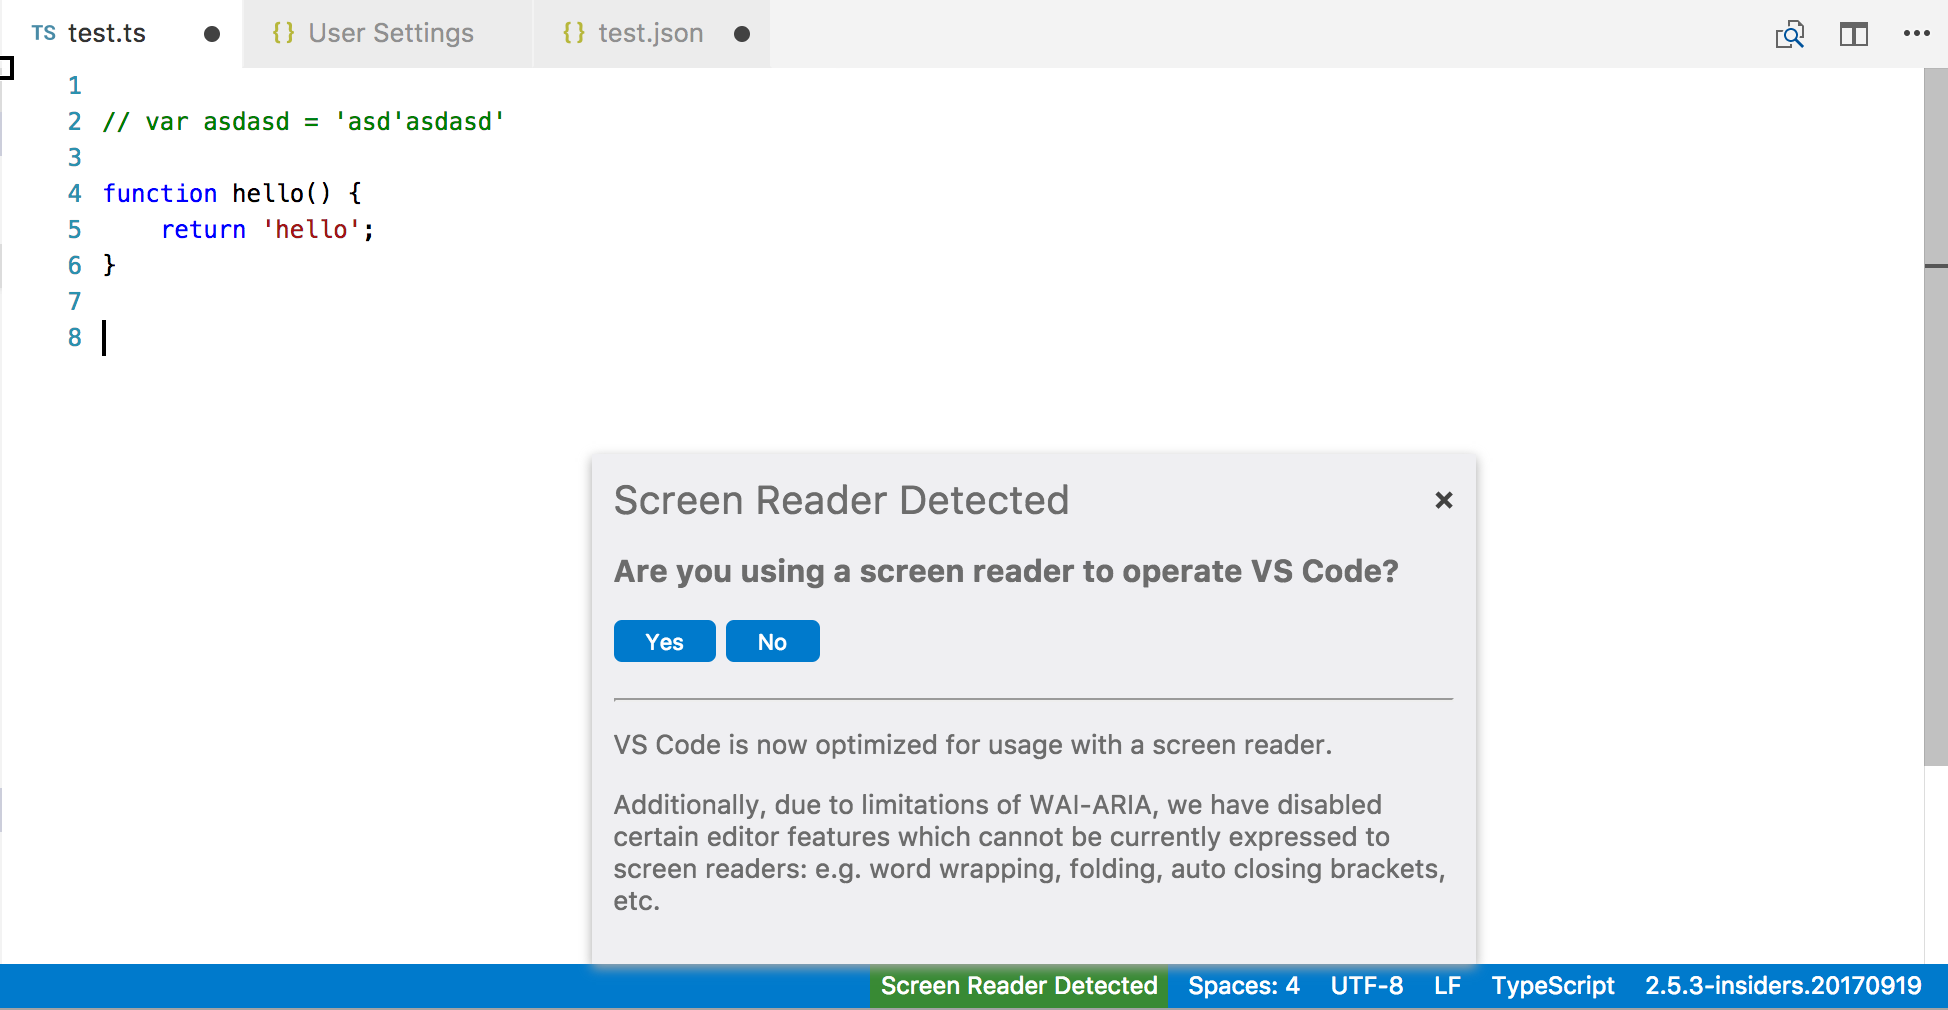Click the vertical editor scrollbar thumb

(1936, 417)
